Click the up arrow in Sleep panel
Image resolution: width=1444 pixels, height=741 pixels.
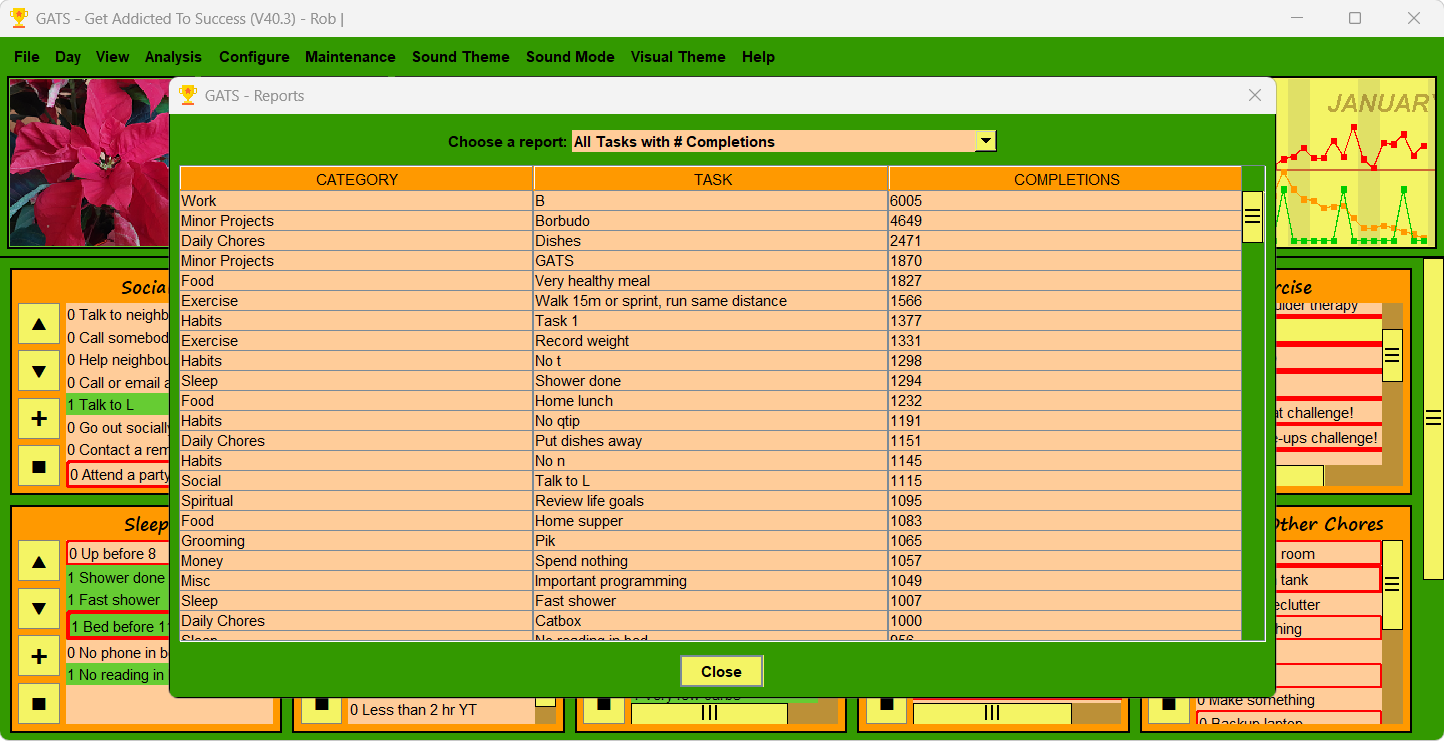click(x=39, y=562)
